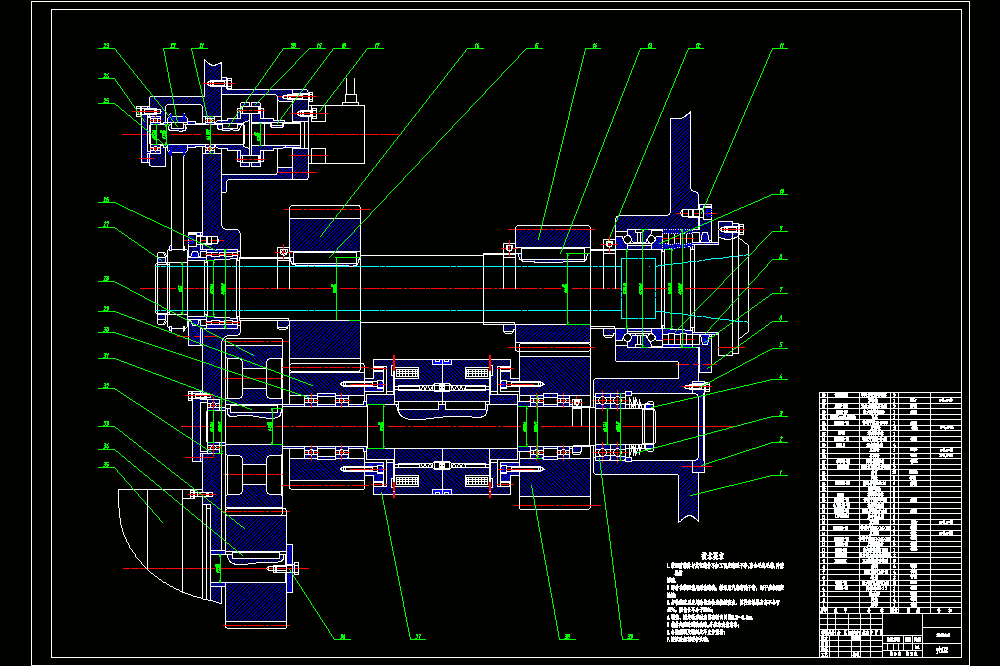Click callout number 35 on the left

tap(107, 465)
